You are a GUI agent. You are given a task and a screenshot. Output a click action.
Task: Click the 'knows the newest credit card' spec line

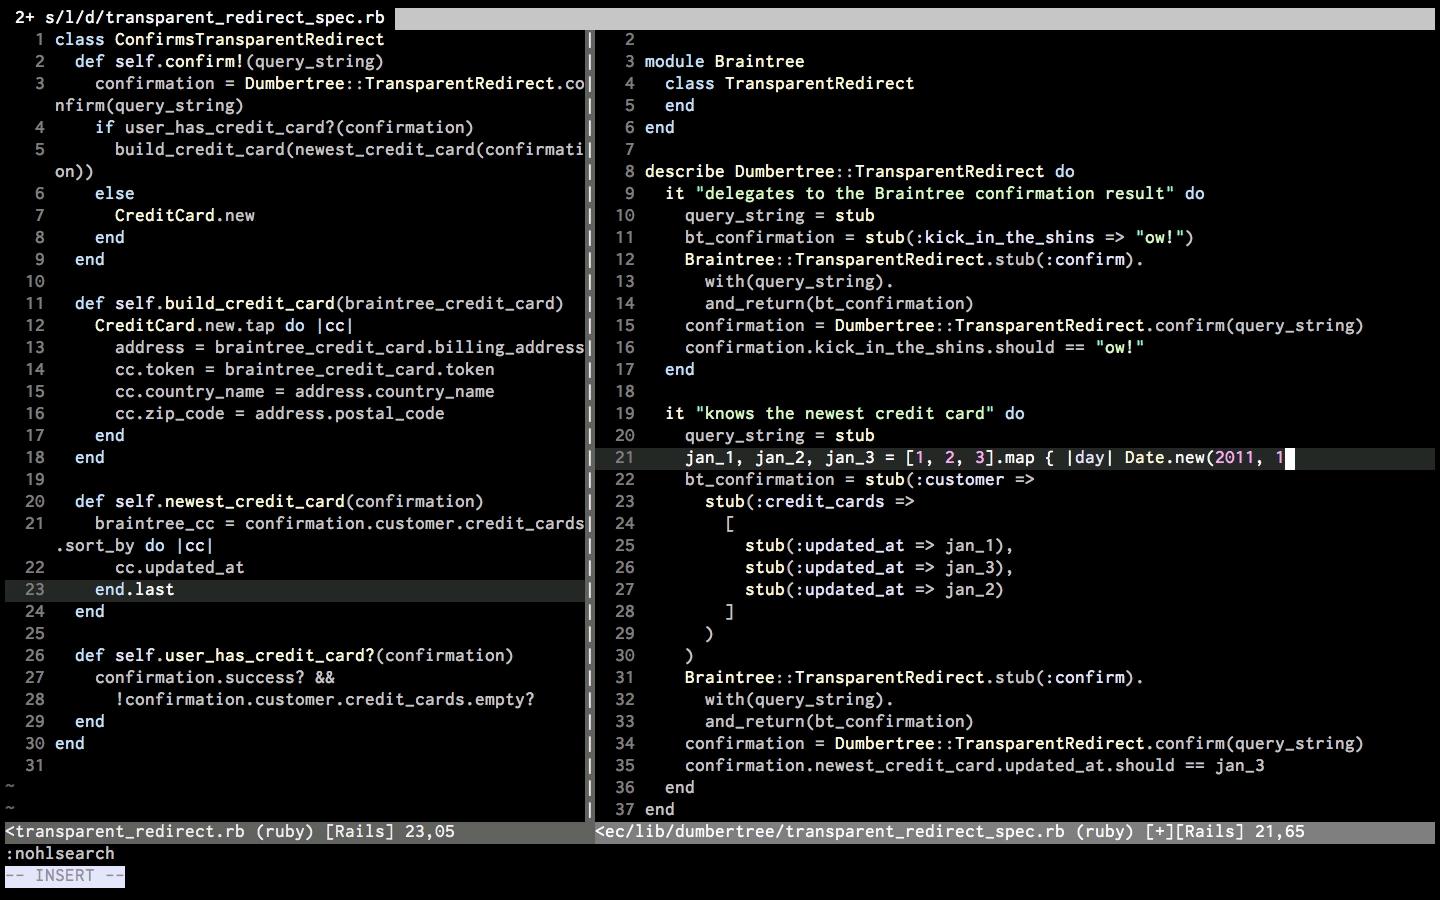845,413
